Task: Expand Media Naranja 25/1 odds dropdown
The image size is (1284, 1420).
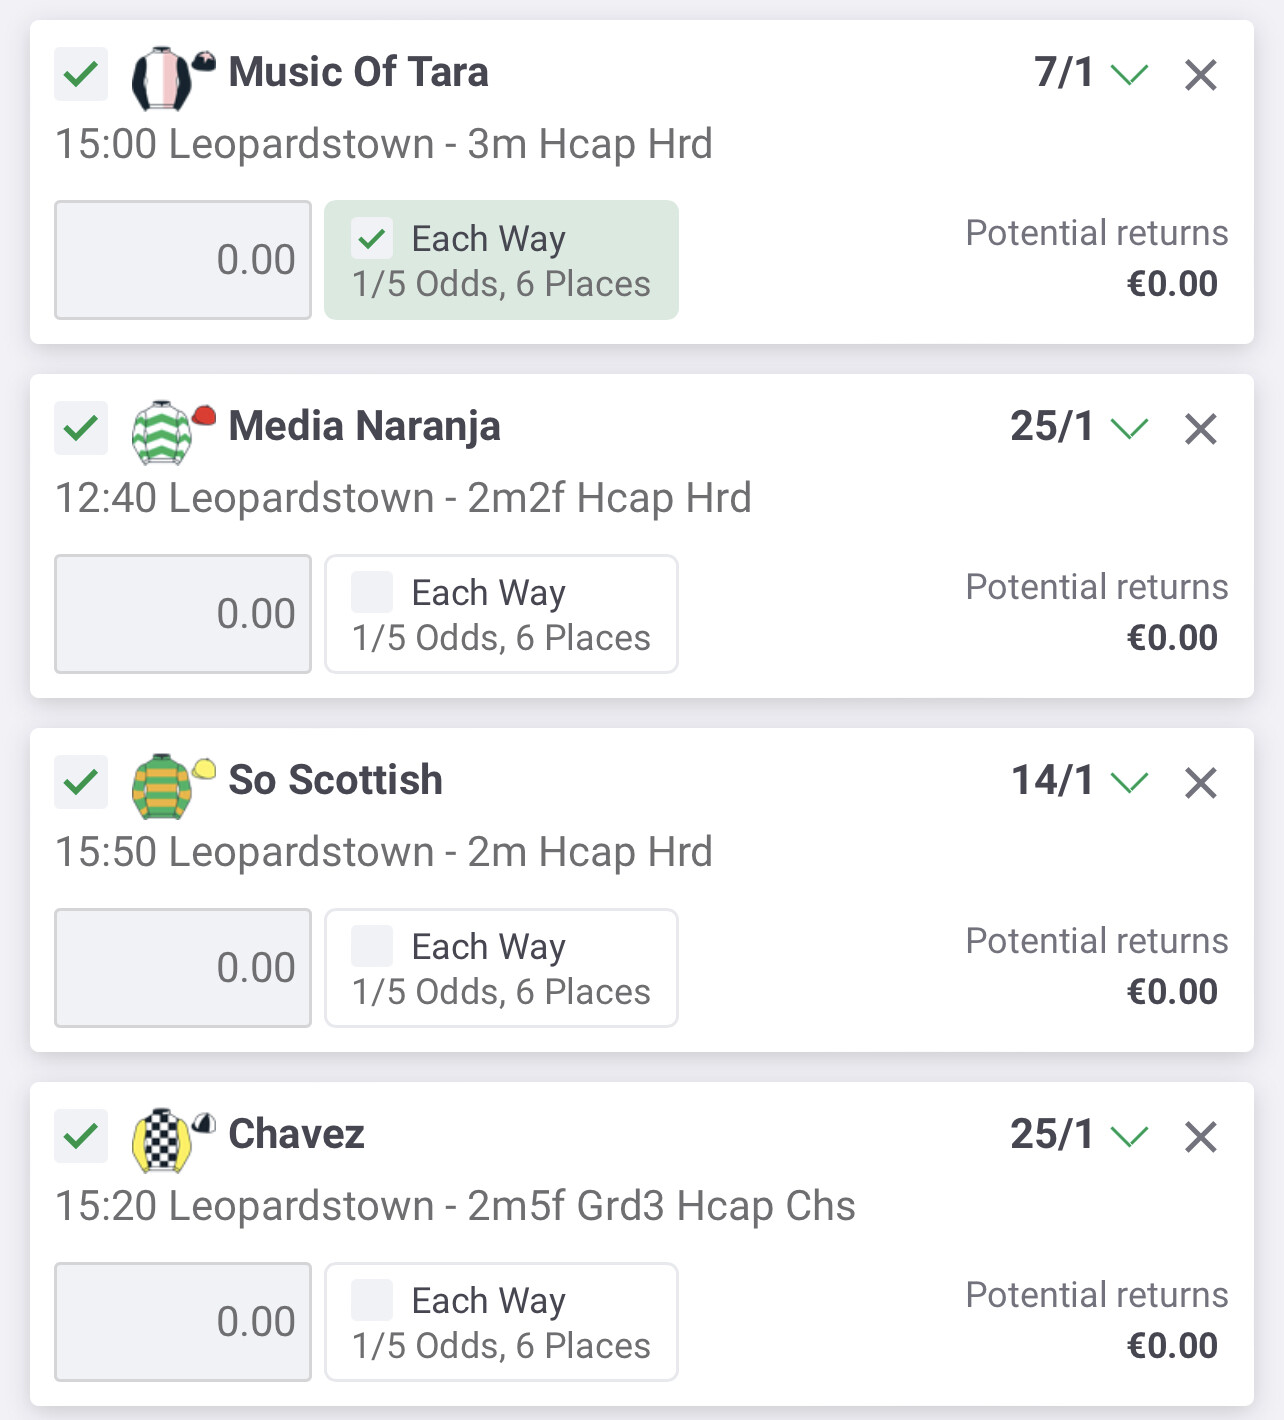Action: (x=1130, y=429)
